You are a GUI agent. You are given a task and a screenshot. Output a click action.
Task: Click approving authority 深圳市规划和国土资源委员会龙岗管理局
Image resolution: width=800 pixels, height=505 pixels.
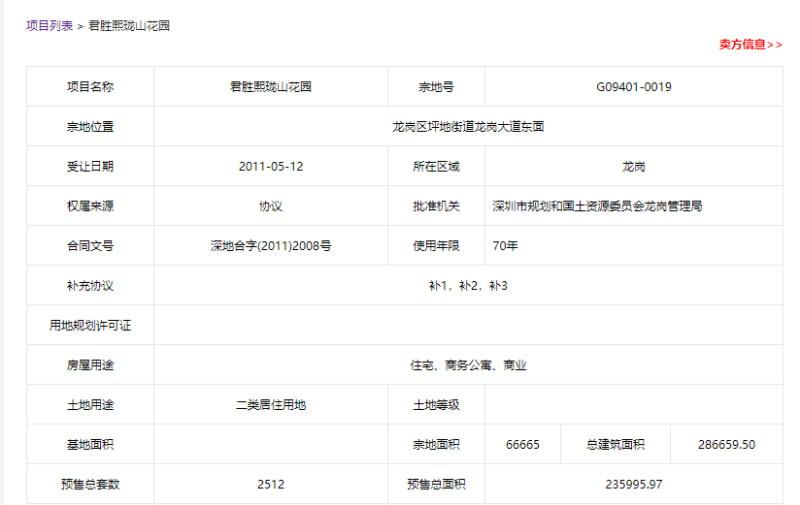coord(597,206)
